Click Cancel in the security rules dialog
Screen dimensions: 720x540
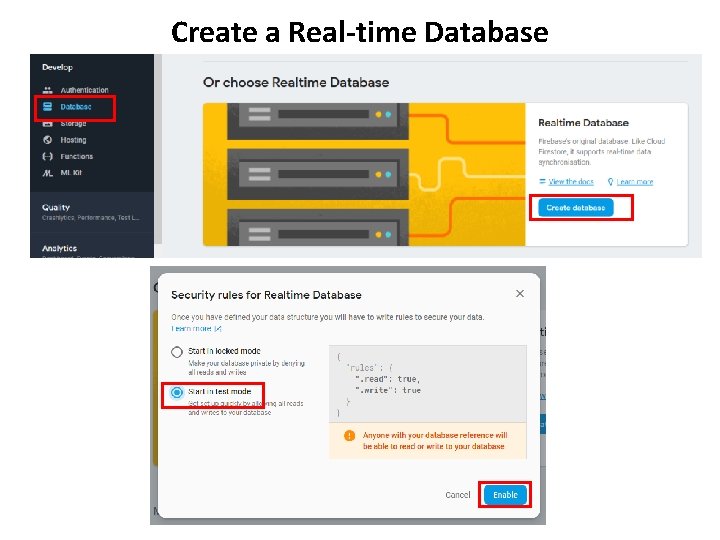coord(458,495)
